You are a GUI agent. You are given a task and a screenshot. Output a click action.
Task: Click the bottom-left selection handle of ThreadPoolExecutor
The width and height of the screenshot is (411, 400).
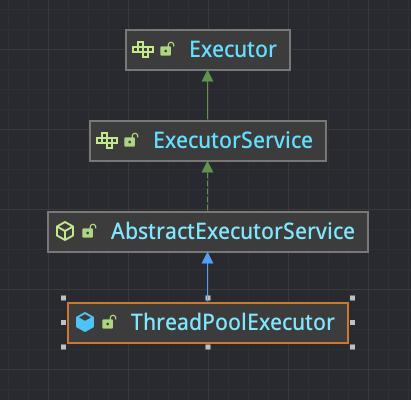[64, 347]
